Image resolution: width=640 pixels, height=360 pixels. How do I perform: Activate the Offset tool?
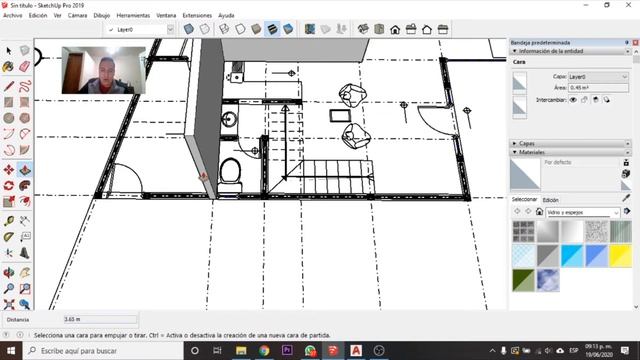coord(24,202)
